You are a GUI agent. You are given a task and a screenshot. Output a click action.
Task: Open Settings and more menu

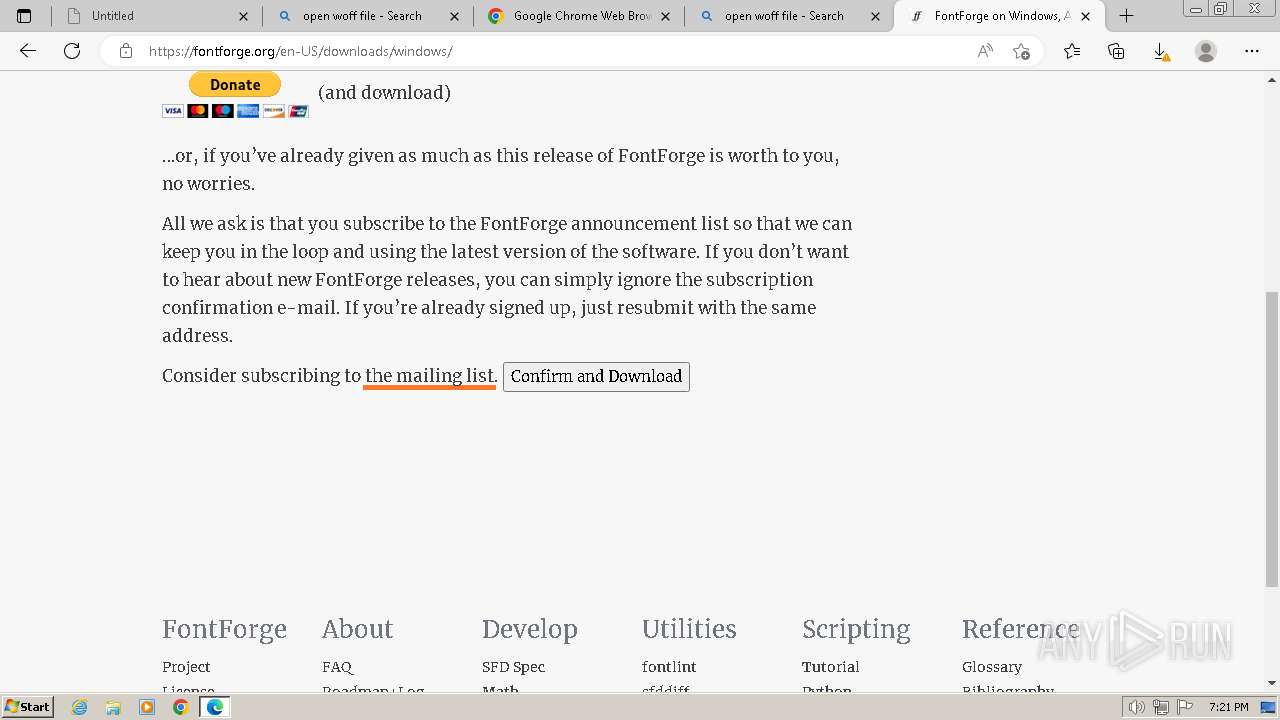(1252, 51)
